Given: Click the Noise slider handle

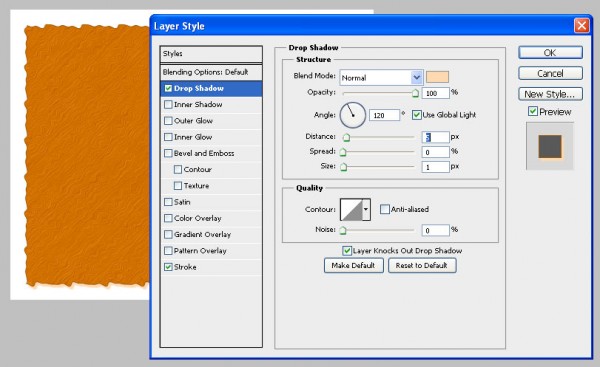Looking at the screenshot, I should (x=343, y=230).
